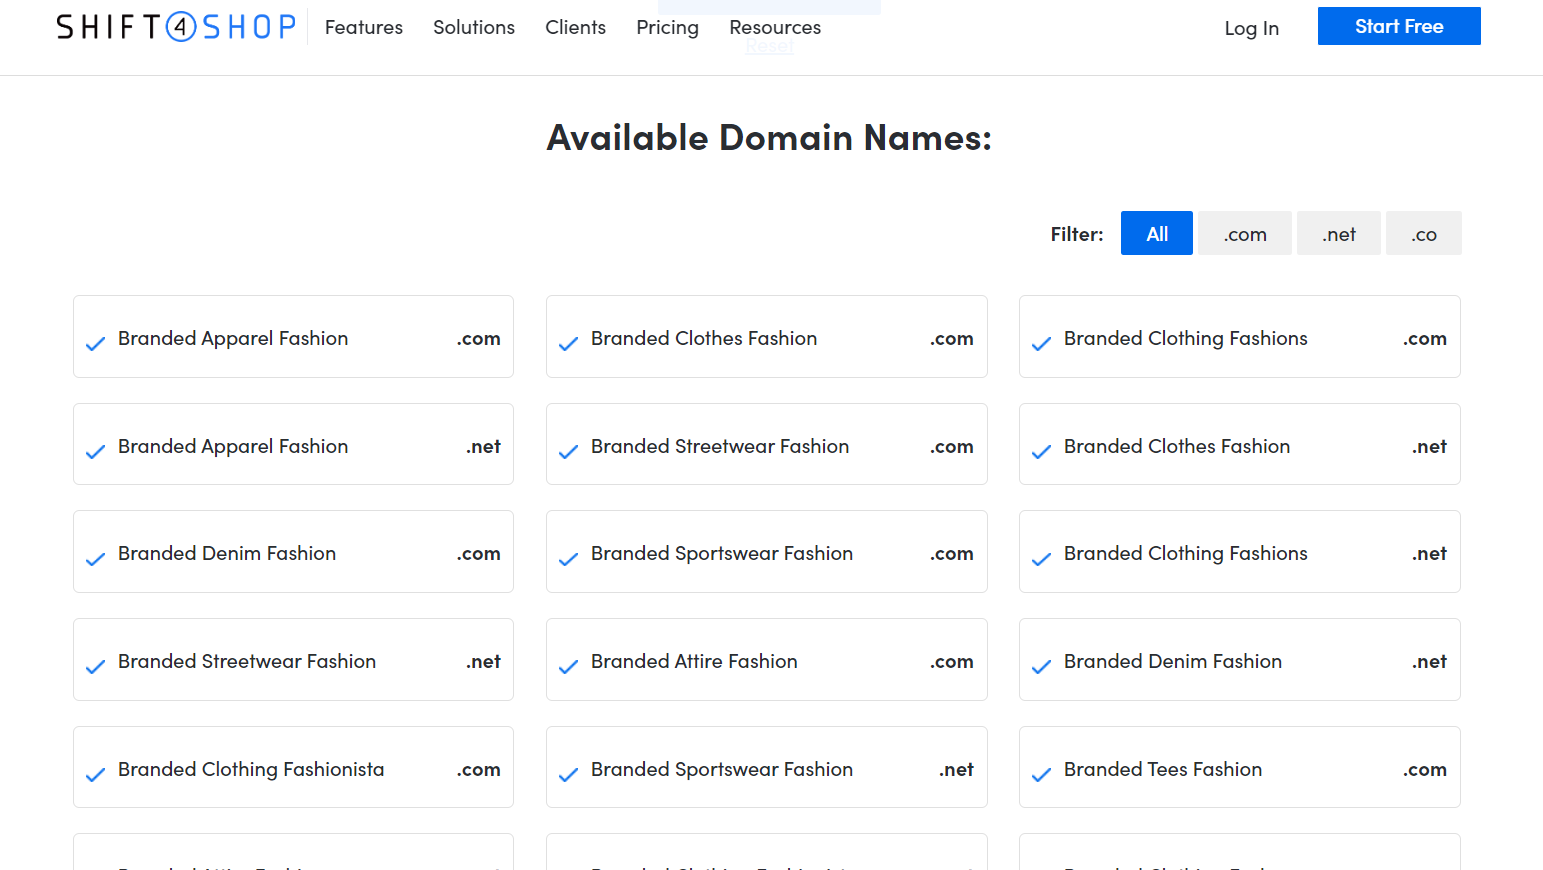Click checkmark icon beside Branded Denim Fashion .net
The width and height of the screenshot is (1543, 870).
click(x=1041, y=667)
